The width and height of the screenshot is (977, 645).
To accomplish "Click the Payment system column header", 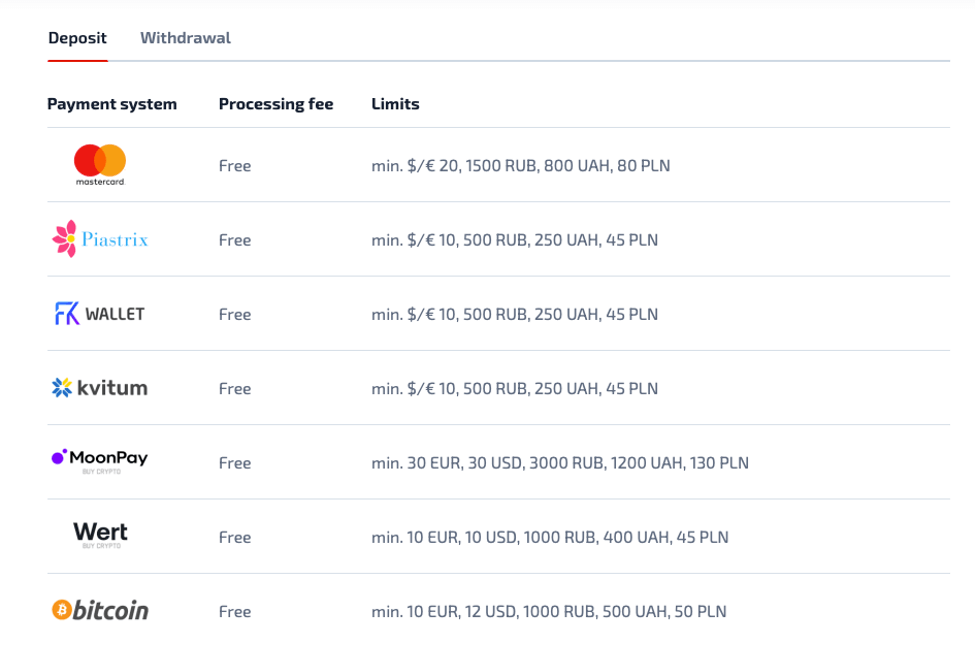I will point(112,104).
